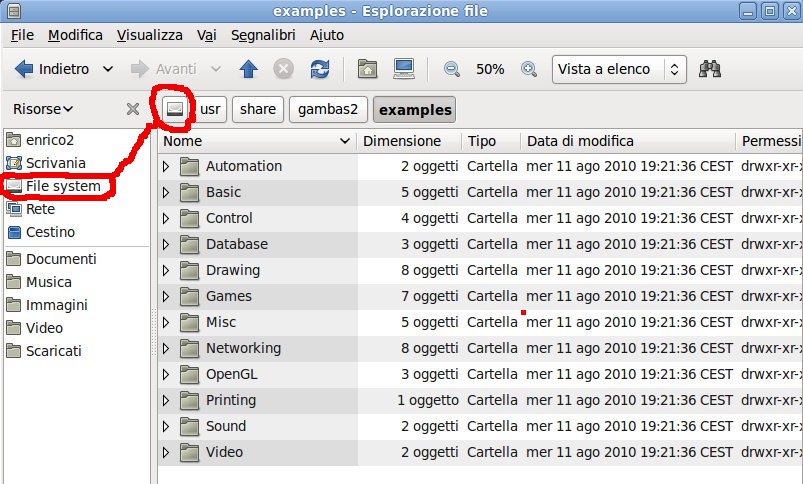Open the Indietro history dropdown arrow
This screenshot has height=484, width=803.
(108, 69)
